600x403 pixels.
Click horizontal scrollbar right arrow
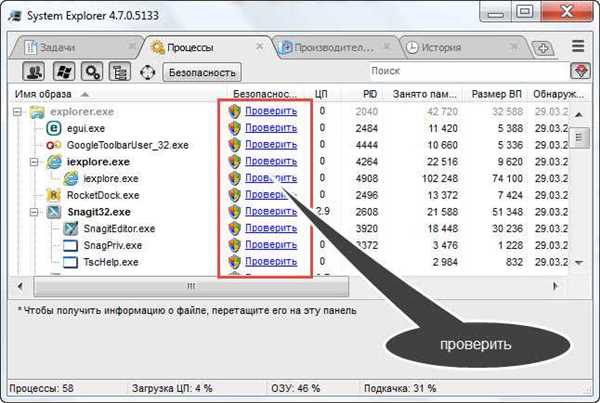pyautogui.click(x=555, y=286)
